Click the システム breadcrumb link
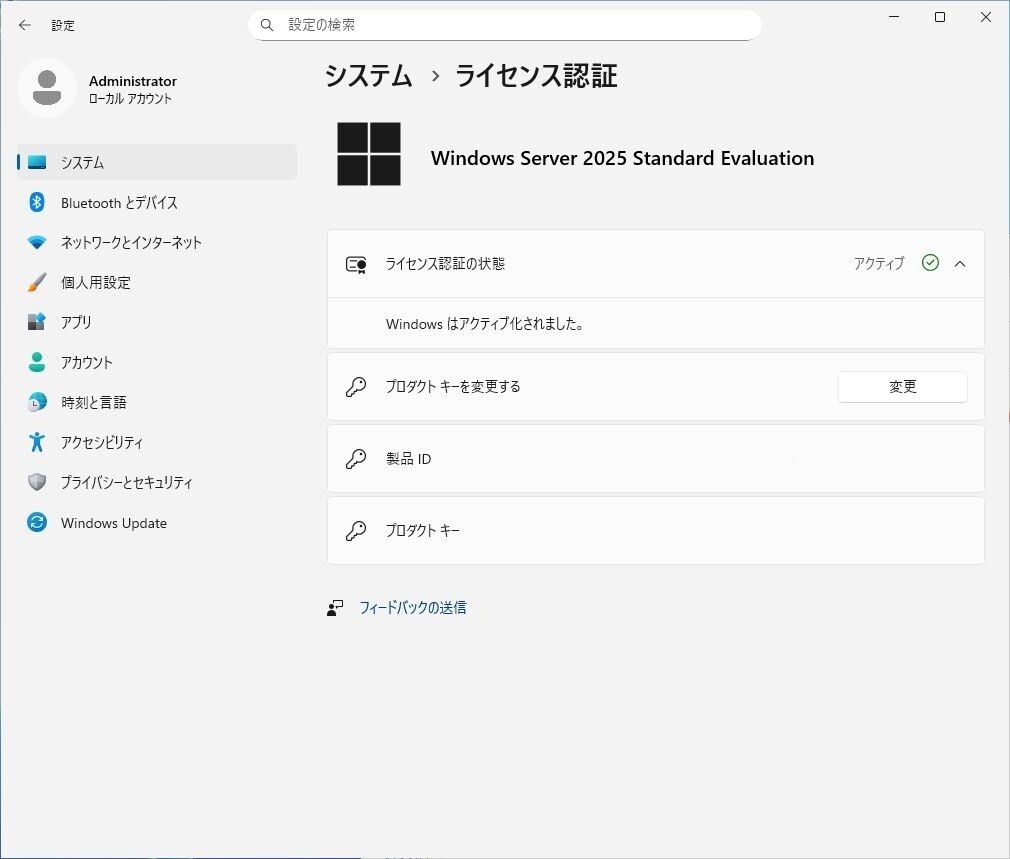This screenshot has height=859, width=1010. click(368, 76)
